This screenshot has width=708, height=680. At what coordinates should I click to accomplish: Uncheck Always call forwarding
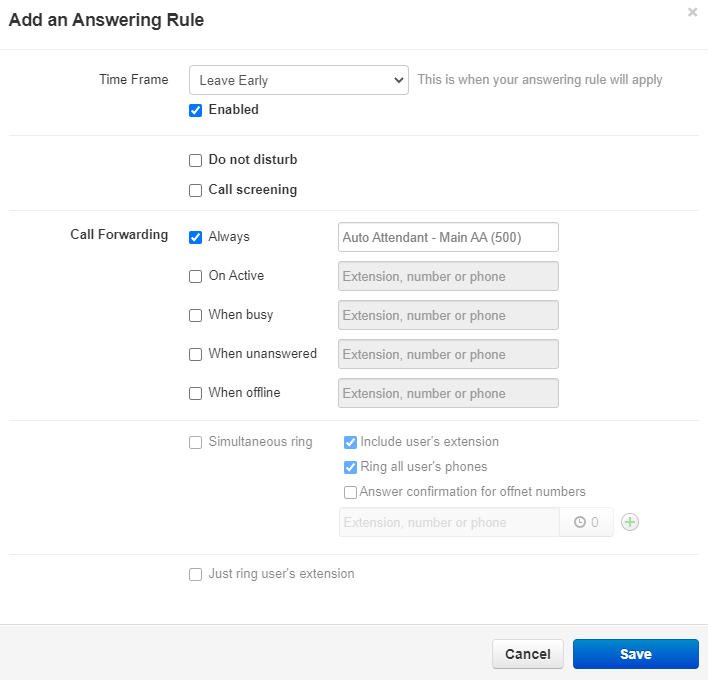[x=196, y=237]
